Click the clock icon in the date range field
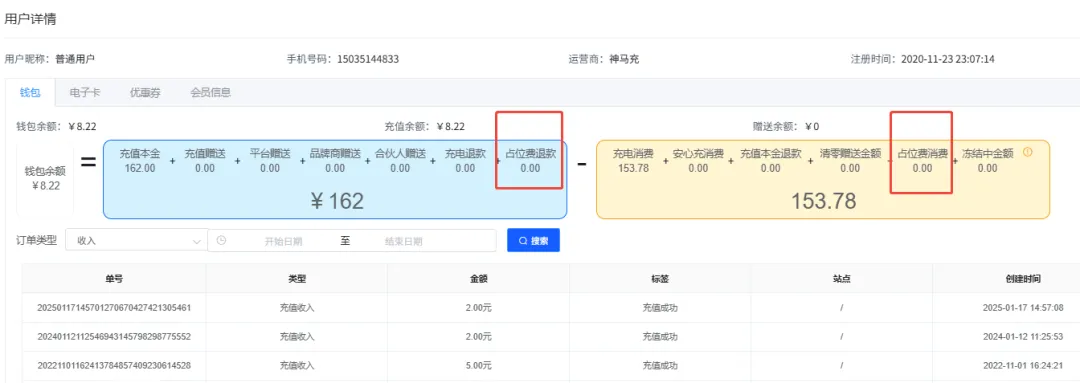 [x=221, y=240]
